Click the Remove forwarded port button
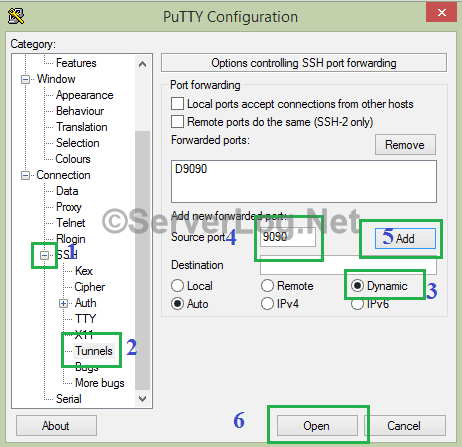Viewport: 462px width, 447px height. pyautogui.click(x=405, y=145)
